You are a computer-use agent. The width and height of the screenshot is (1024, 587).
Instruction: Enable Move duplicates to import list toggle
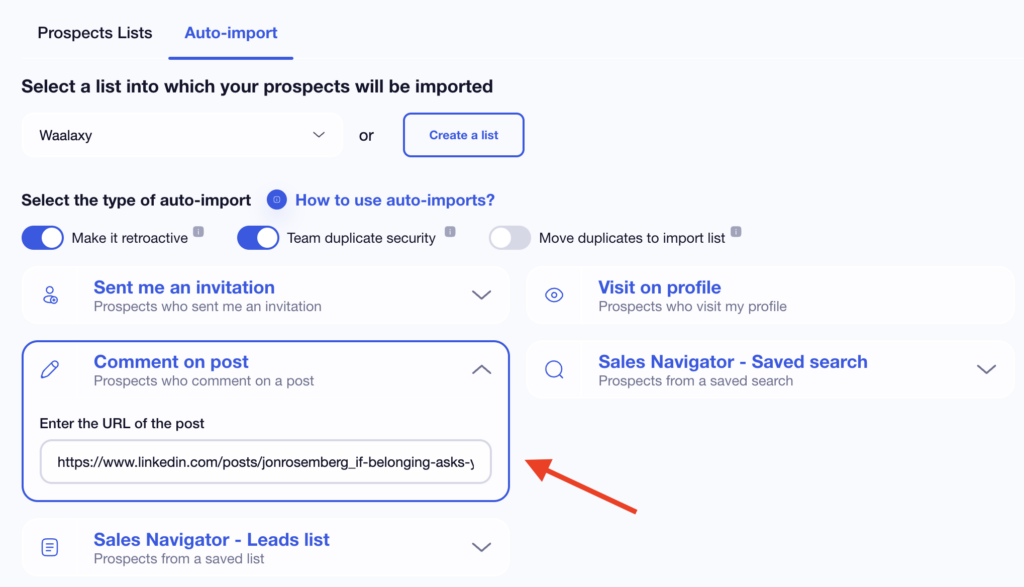pyautogui.click(x=509, y=238)
